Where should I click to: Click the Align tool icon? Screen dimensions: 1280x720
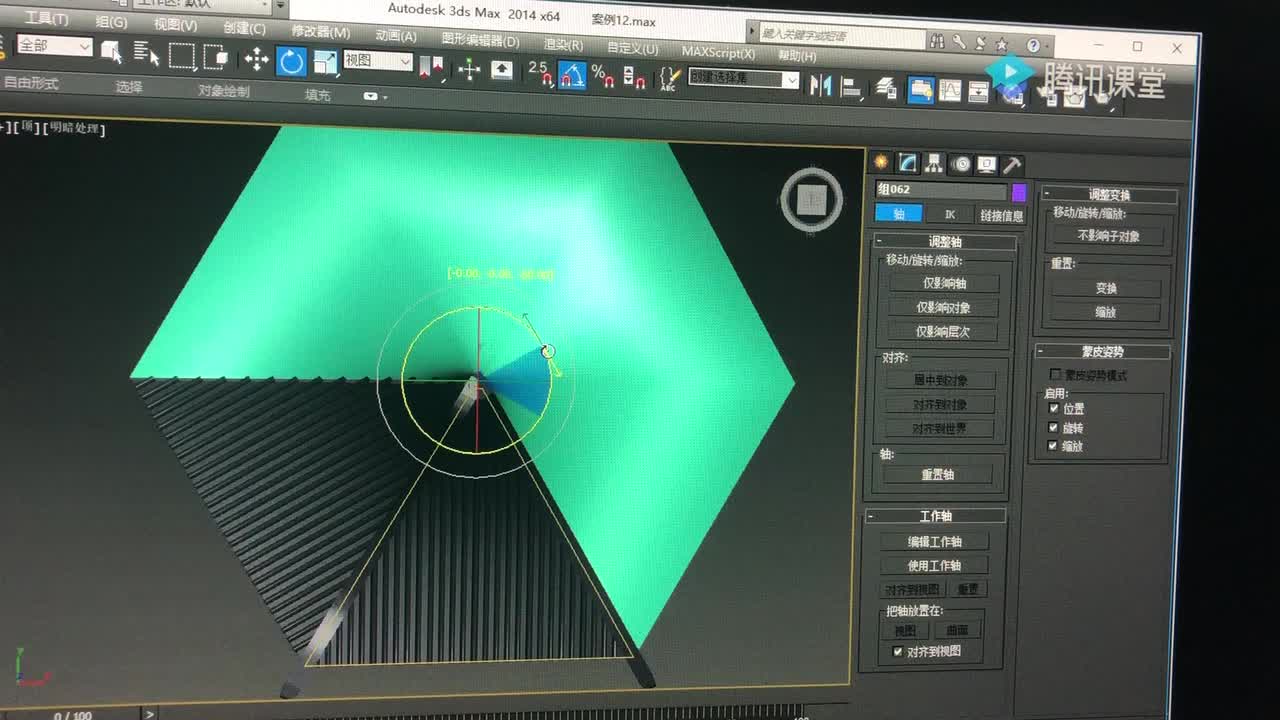tap(852, 87)
